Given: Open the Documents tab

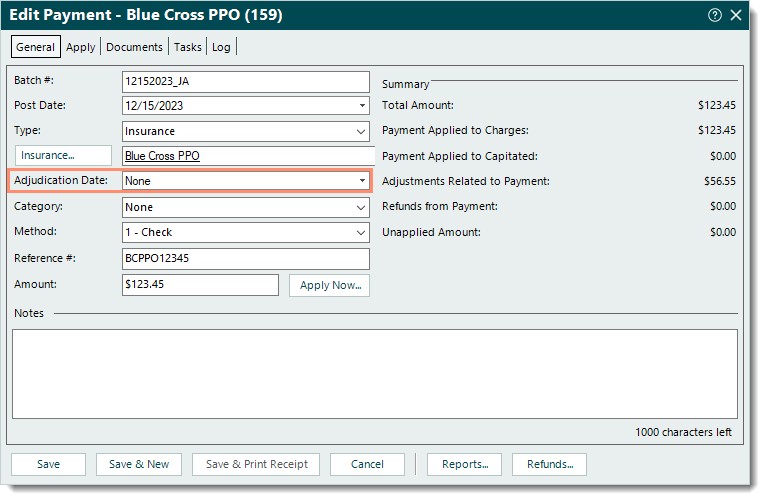Looking at the screenshot, I should point(134,47).
